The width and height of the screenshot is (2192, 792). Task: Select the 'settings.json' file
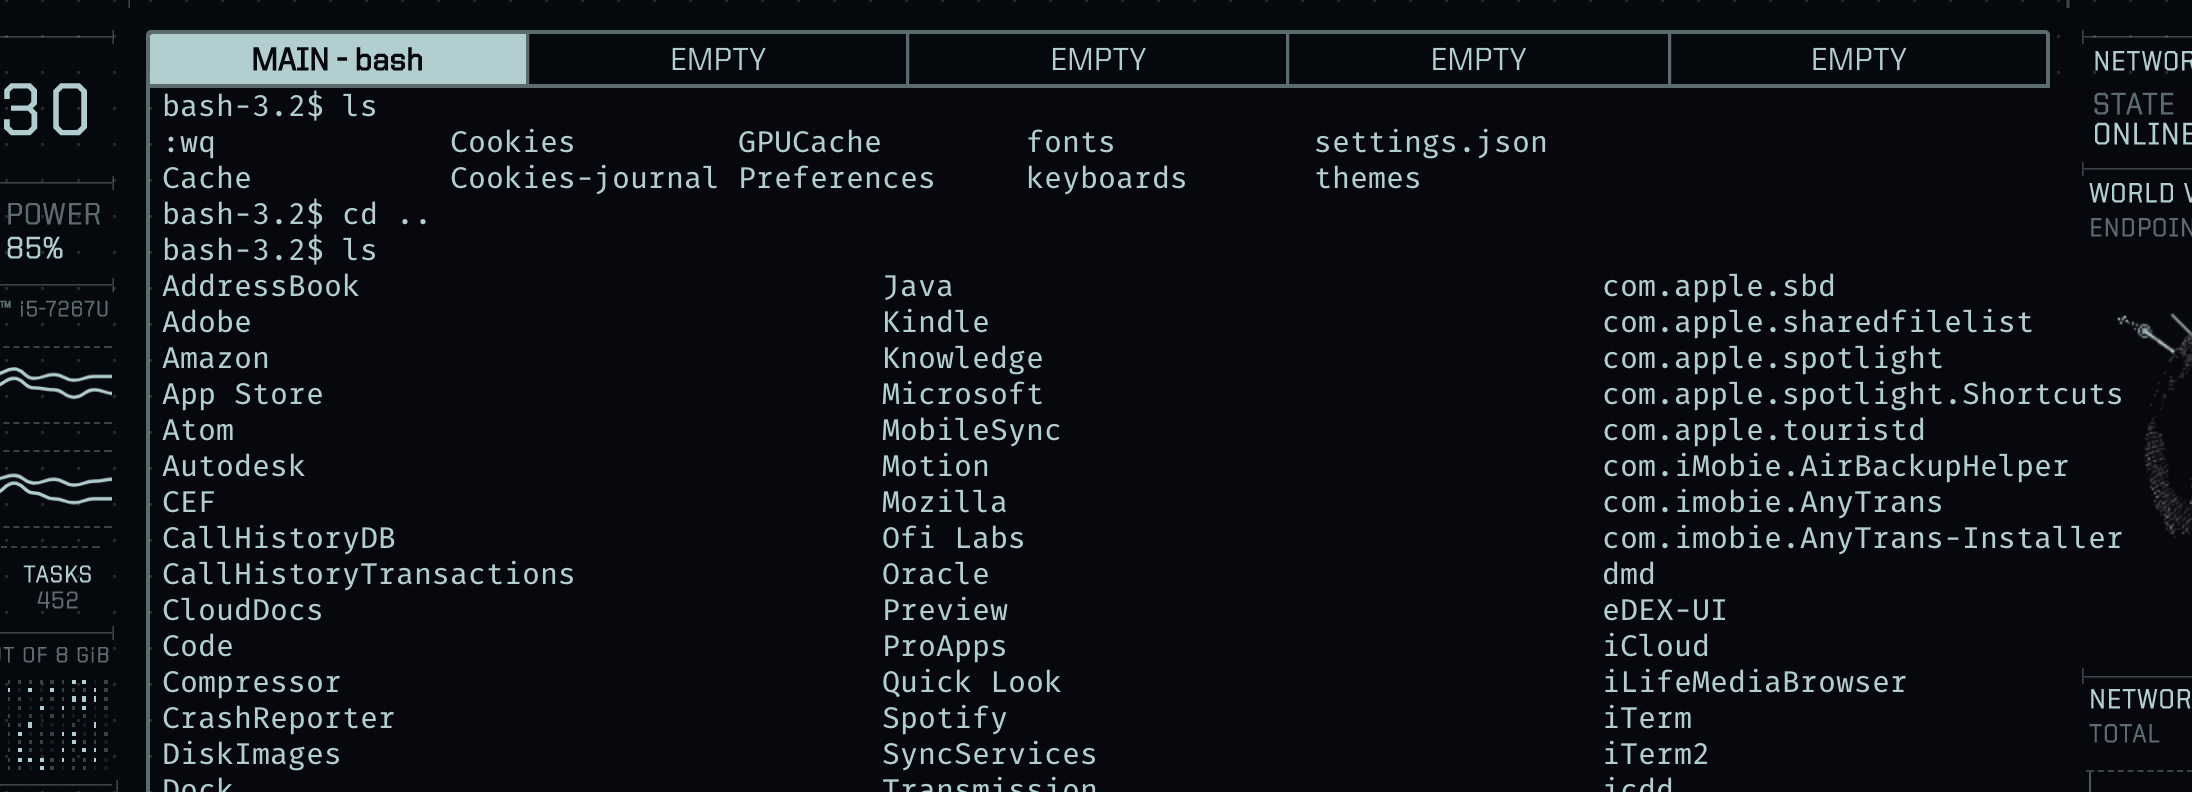1430,142
